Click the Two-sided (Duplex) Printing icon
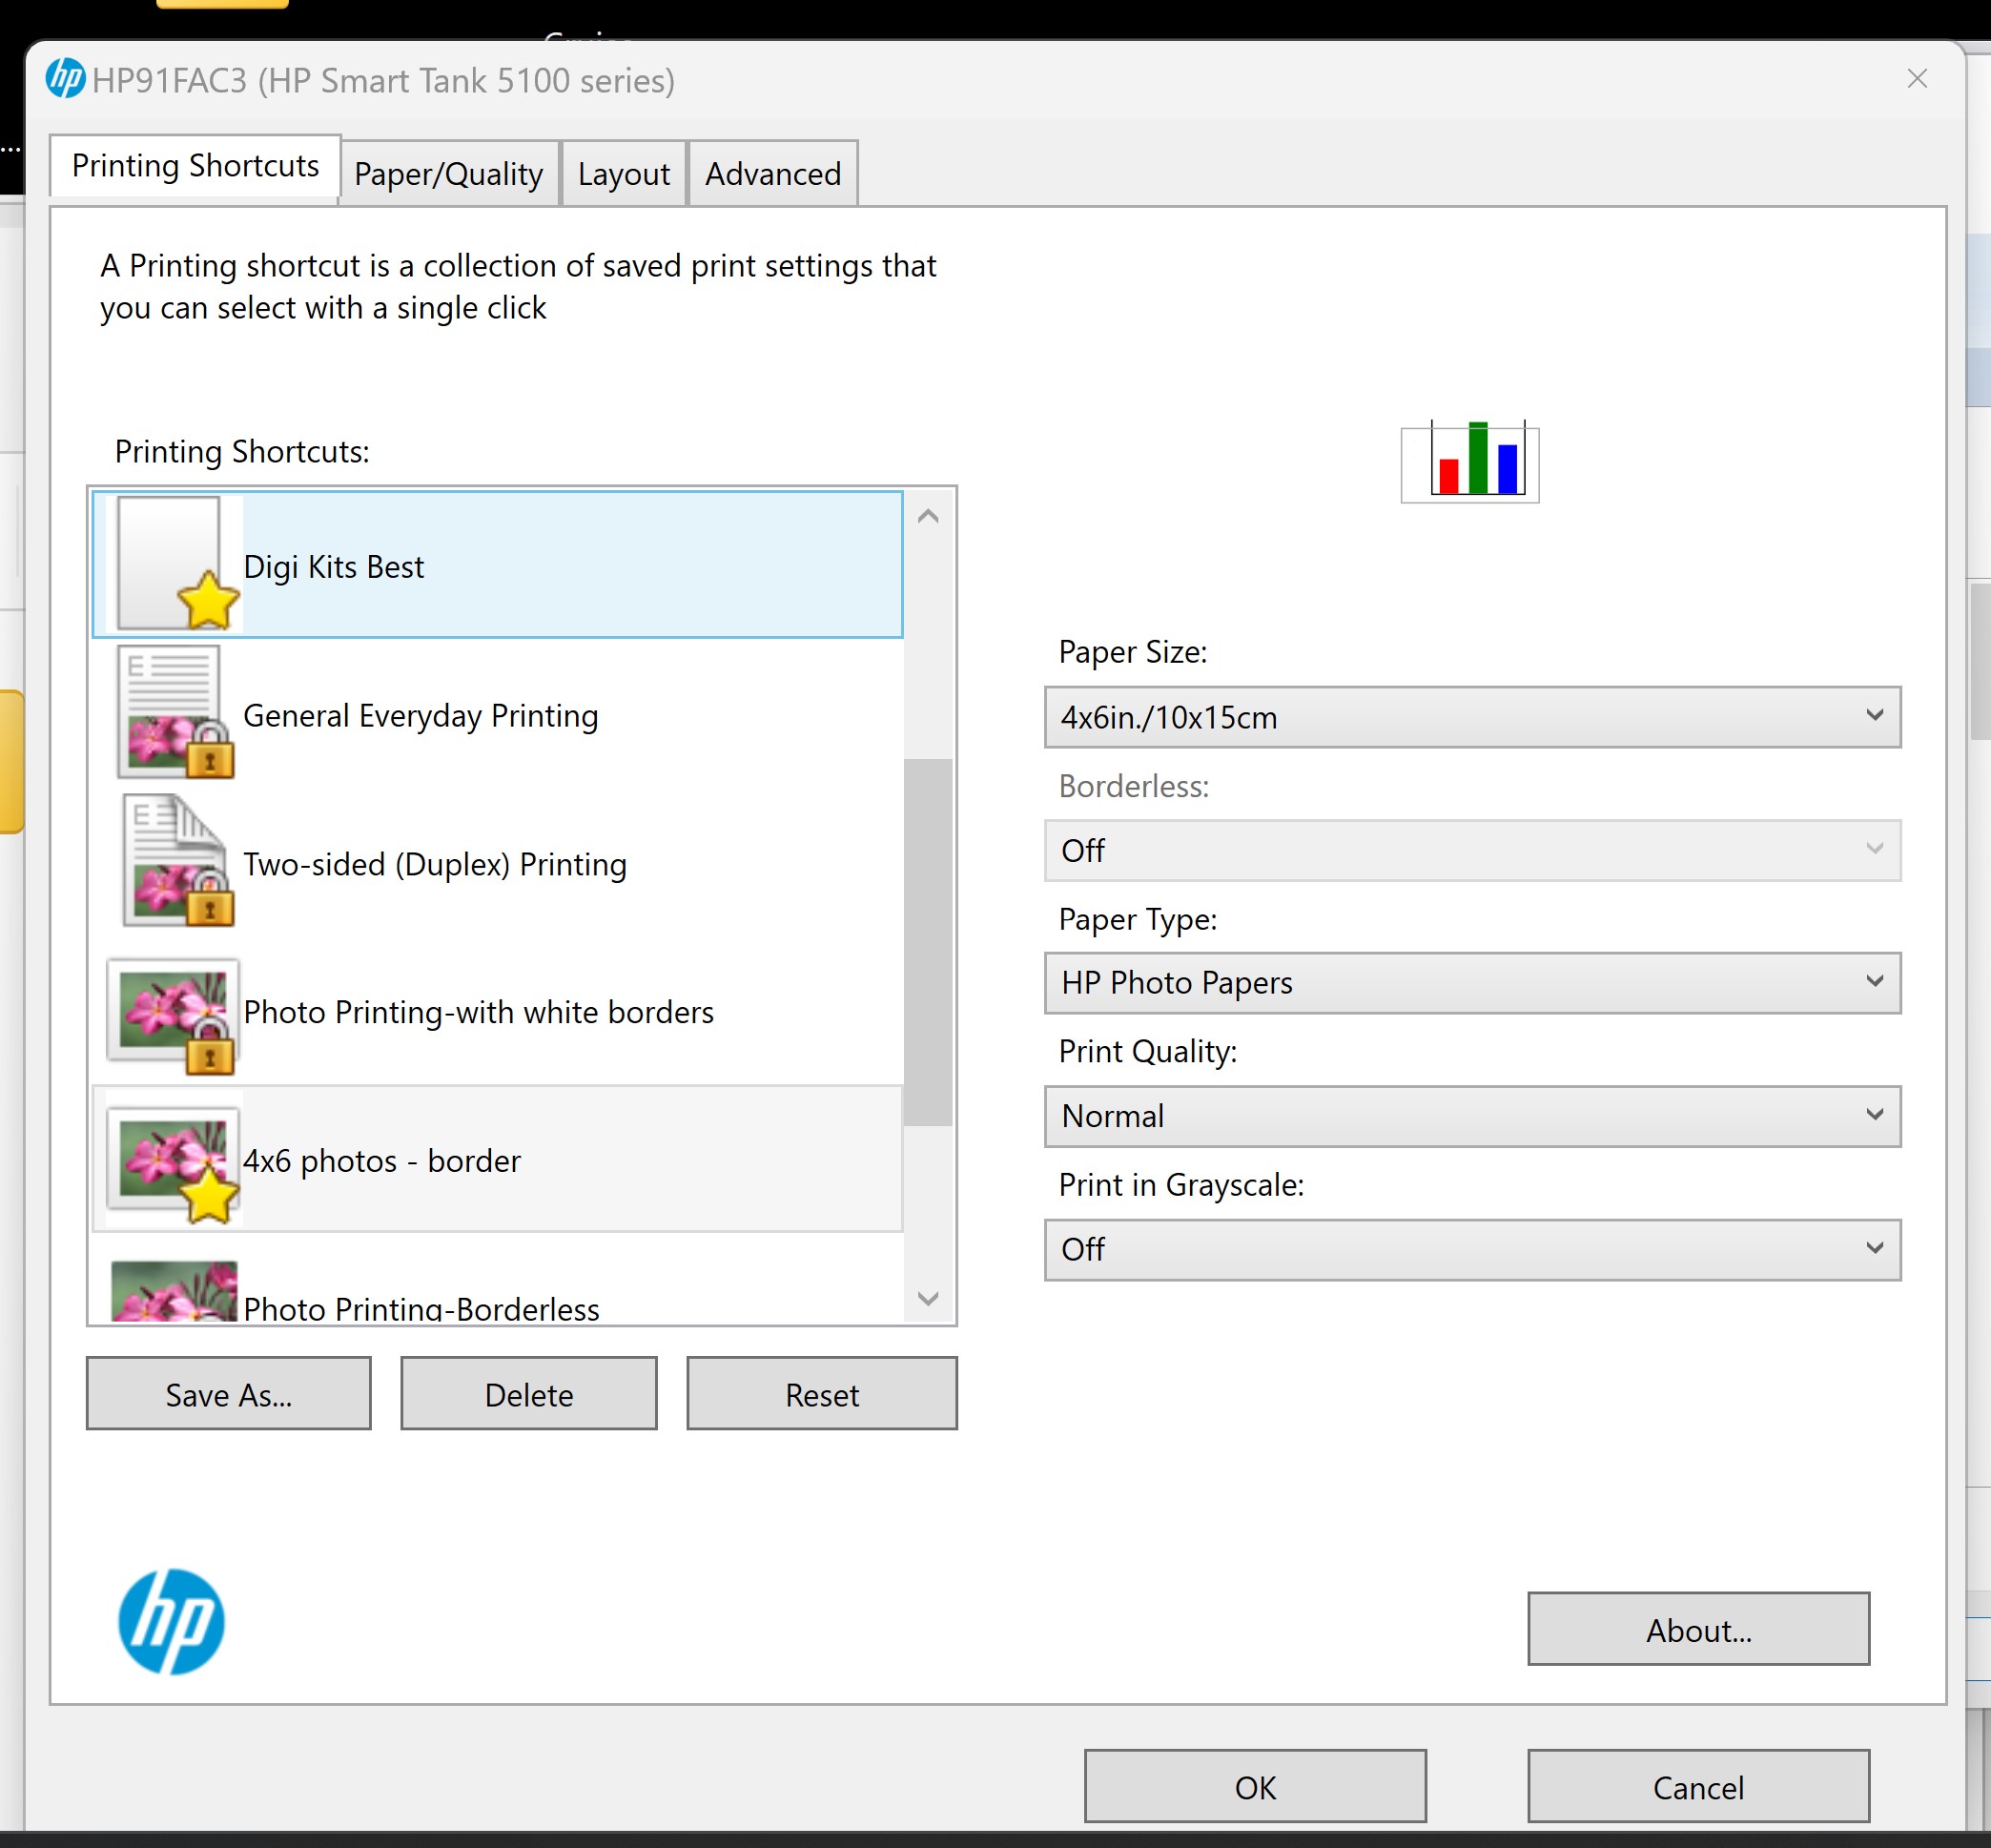 (176, 860)
